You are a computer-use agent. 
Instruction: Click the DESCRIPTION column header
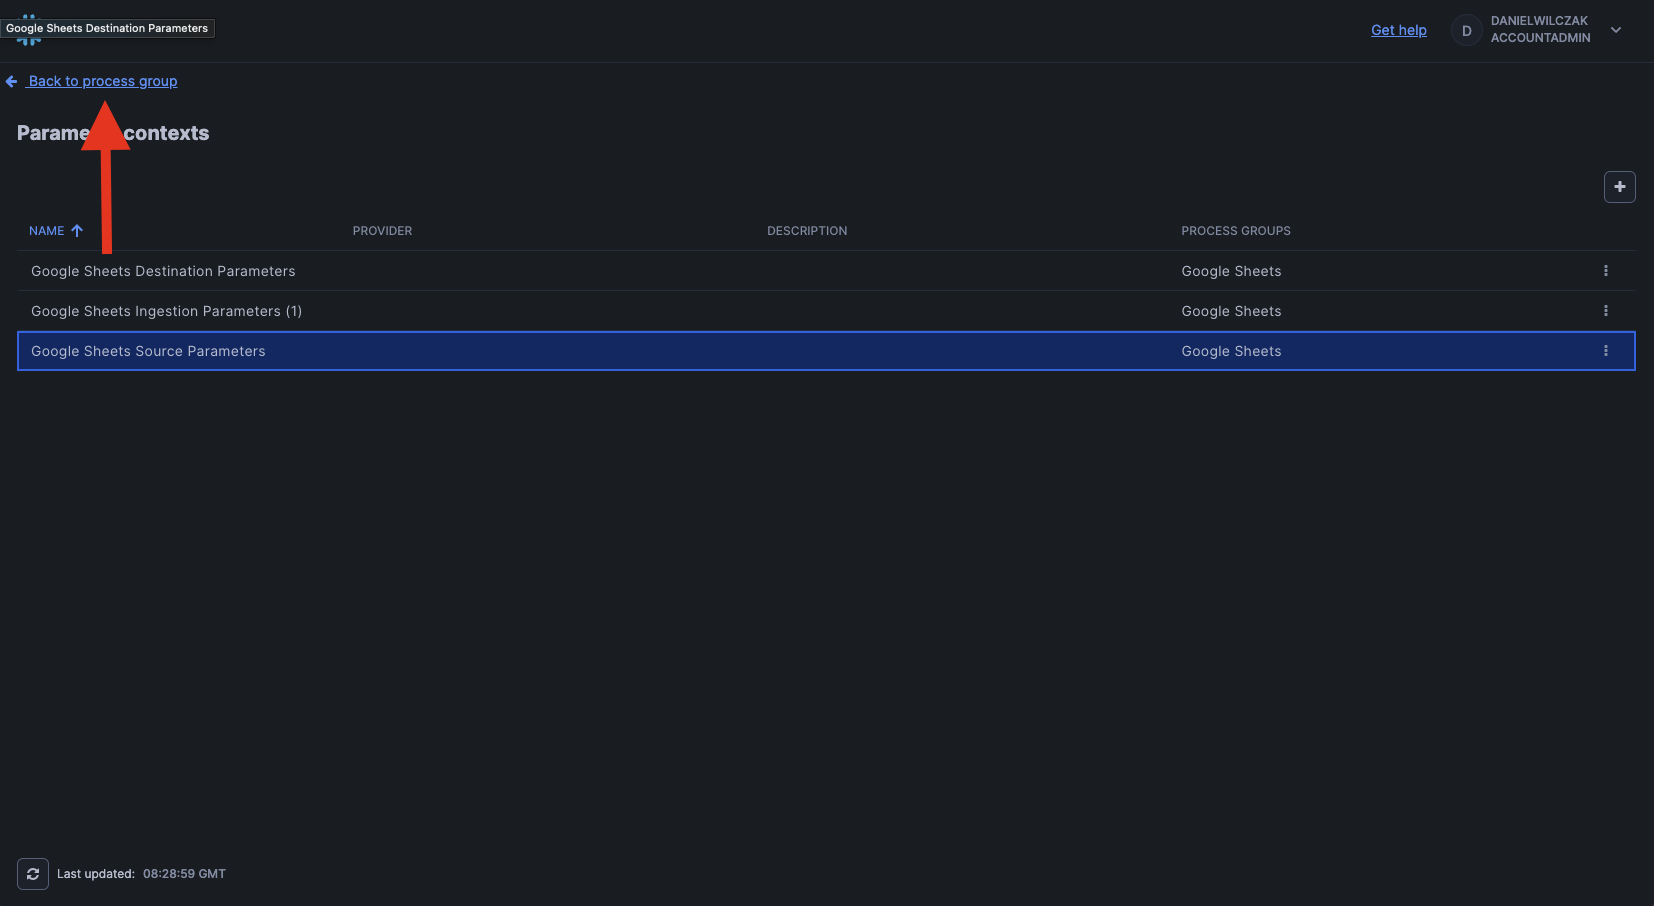tap(806, 231)
